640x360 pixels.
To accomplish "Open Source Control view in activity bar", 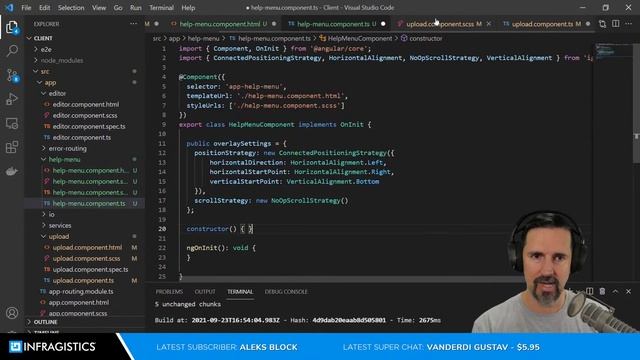I will point(12,76).
